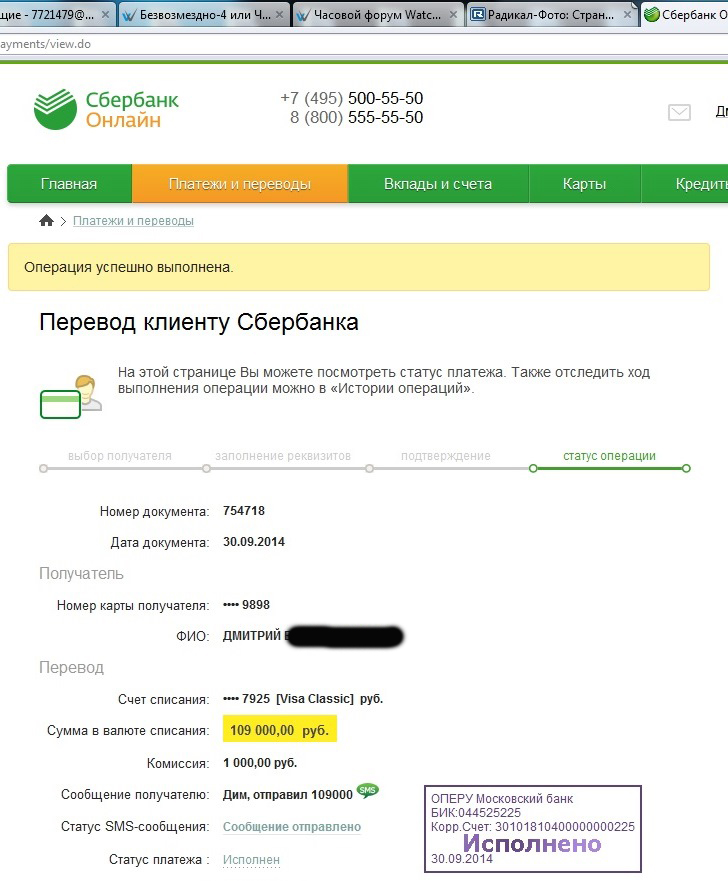
Task: Click the highlighted 109 000,00 руб. amount
Action: click(x=279, y=731)
